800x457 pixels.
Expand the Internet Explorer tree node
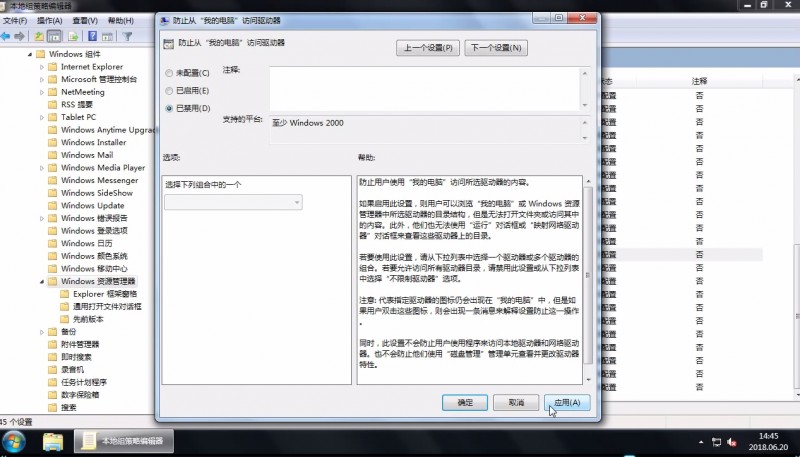click(x=42, y=67)
